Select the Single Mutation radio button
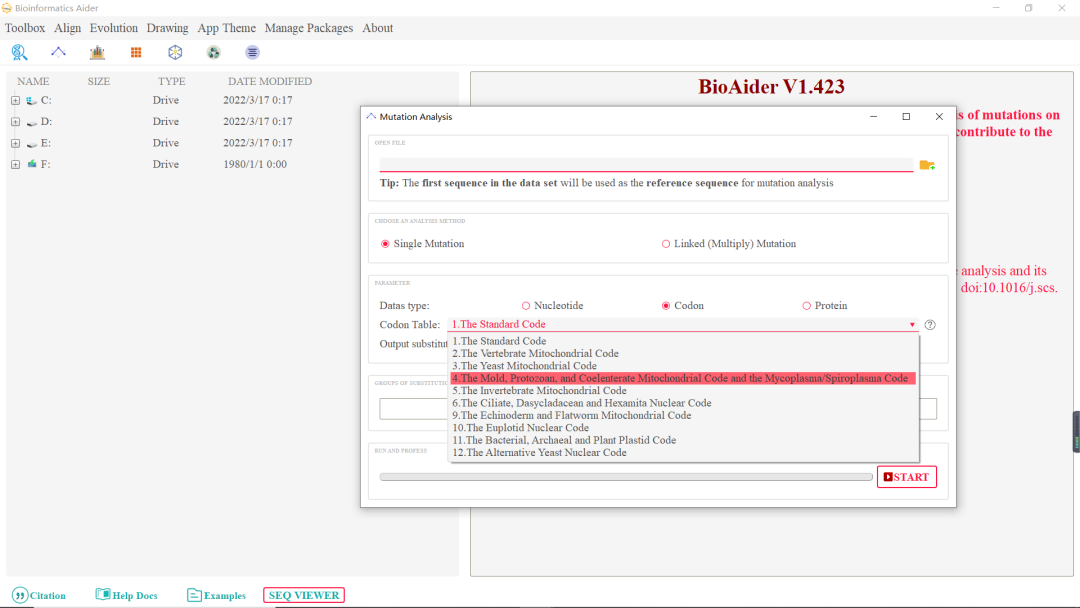This screenshot has width=1080, height=608. (x=385, y=244)
